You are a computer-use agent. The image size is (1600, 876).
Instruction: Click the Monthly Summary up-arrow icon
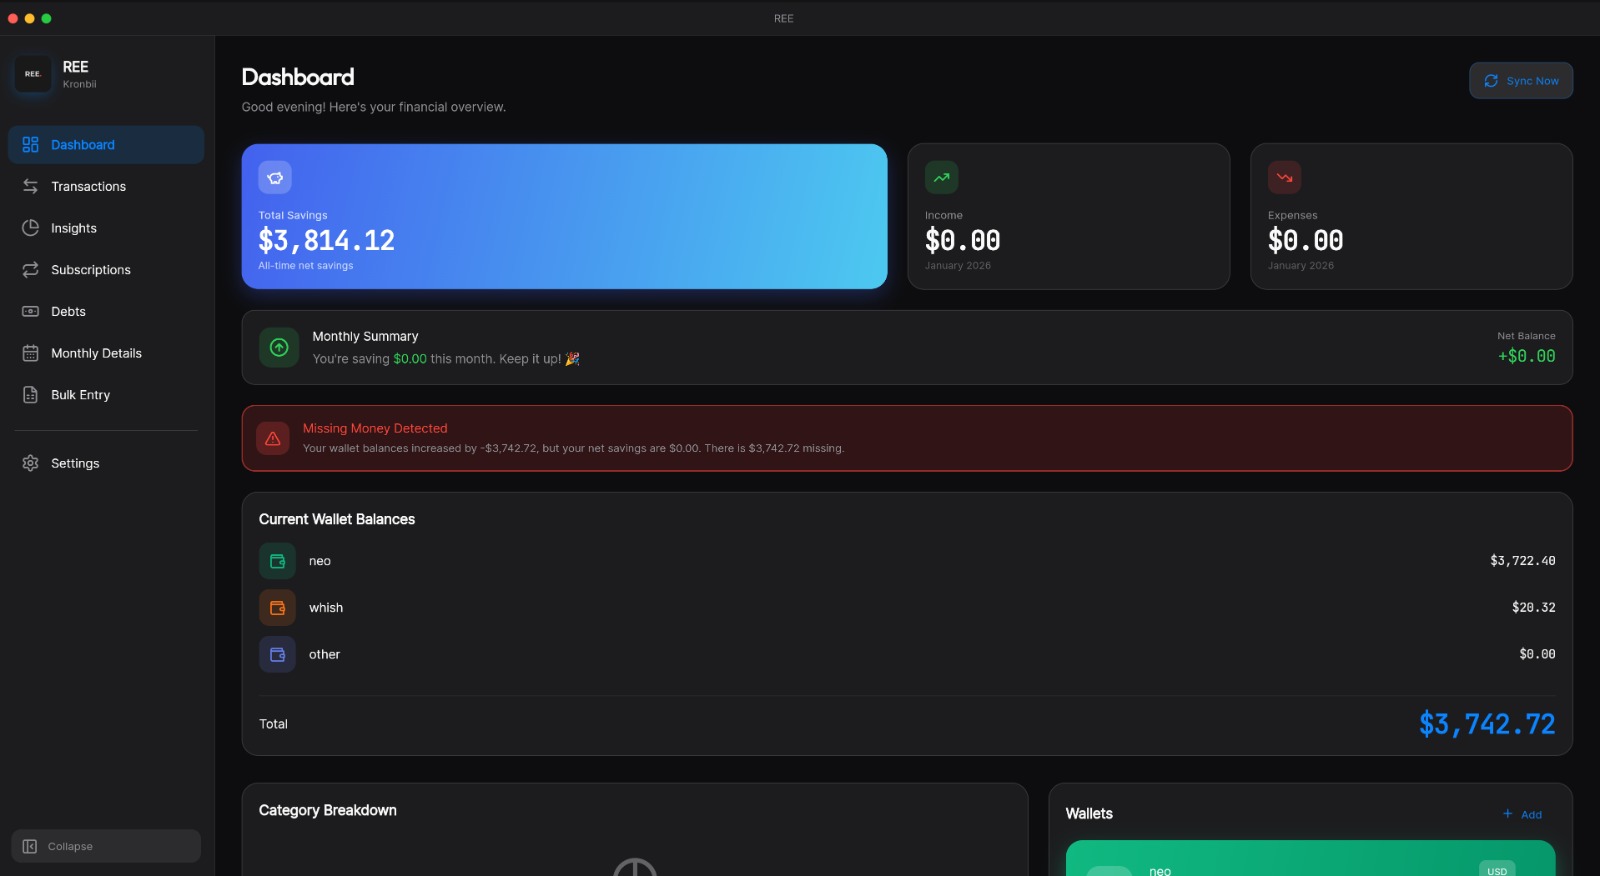pyautogui.click(x=279, y=347)
